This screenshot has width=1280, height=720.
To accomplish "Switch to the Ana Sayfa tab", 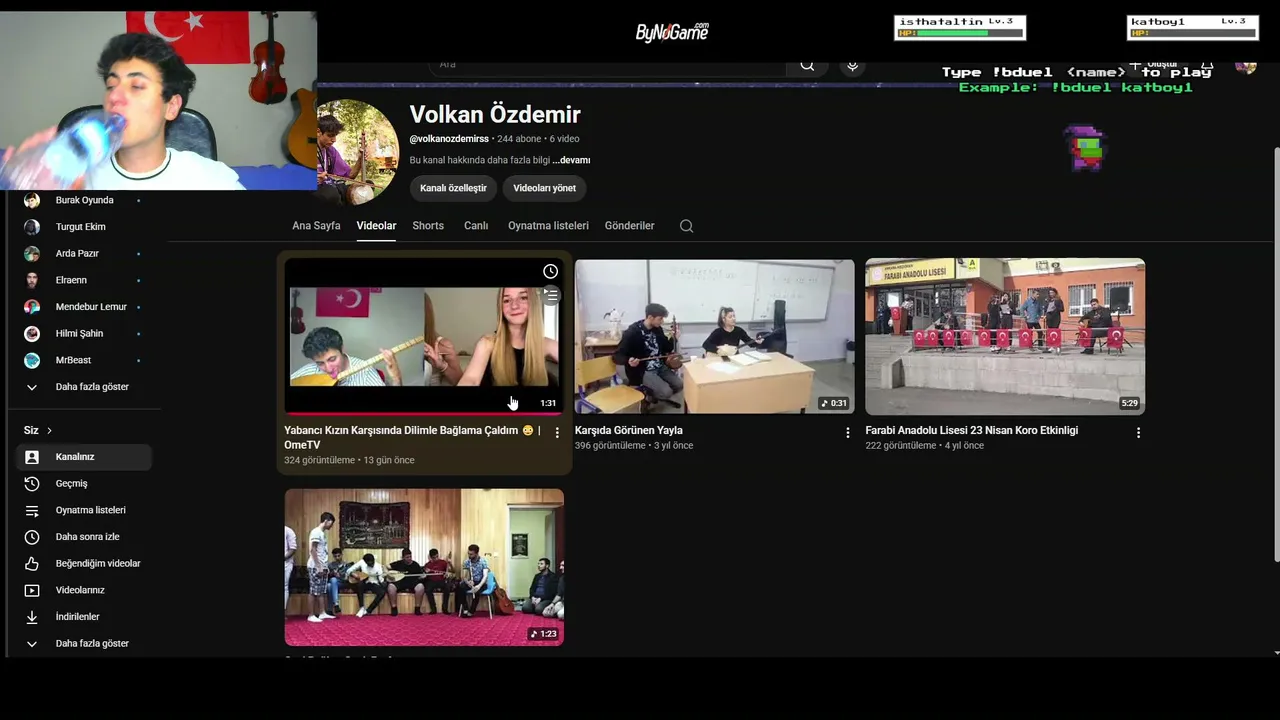I will [316, 226].
